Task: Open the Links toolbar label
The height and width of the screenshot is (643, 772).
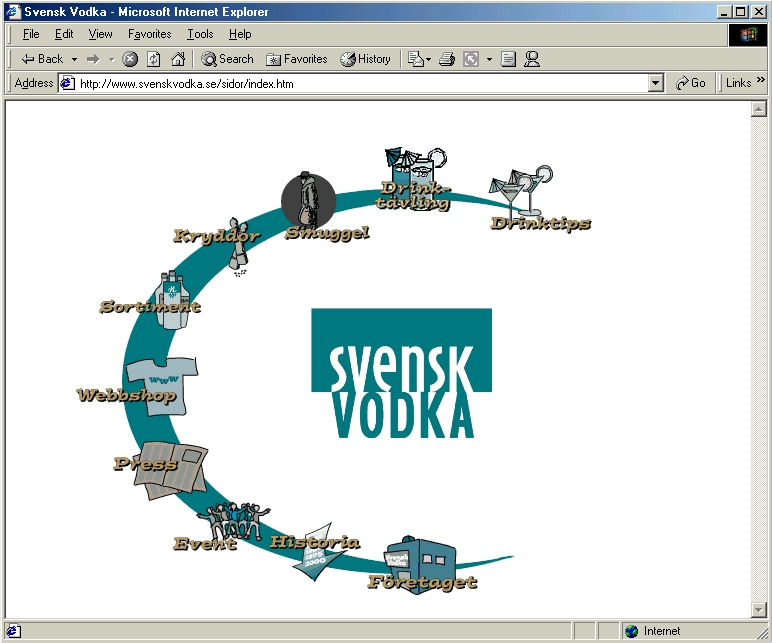Action: [x=738, y=83]
